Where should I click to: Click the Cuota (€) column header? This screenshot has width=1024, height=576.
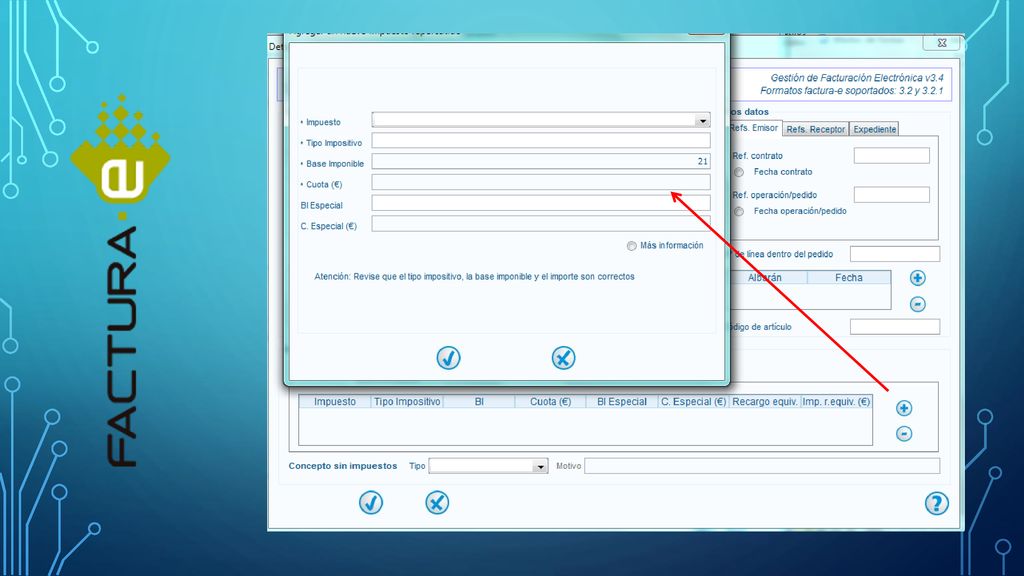coord(551,402)
